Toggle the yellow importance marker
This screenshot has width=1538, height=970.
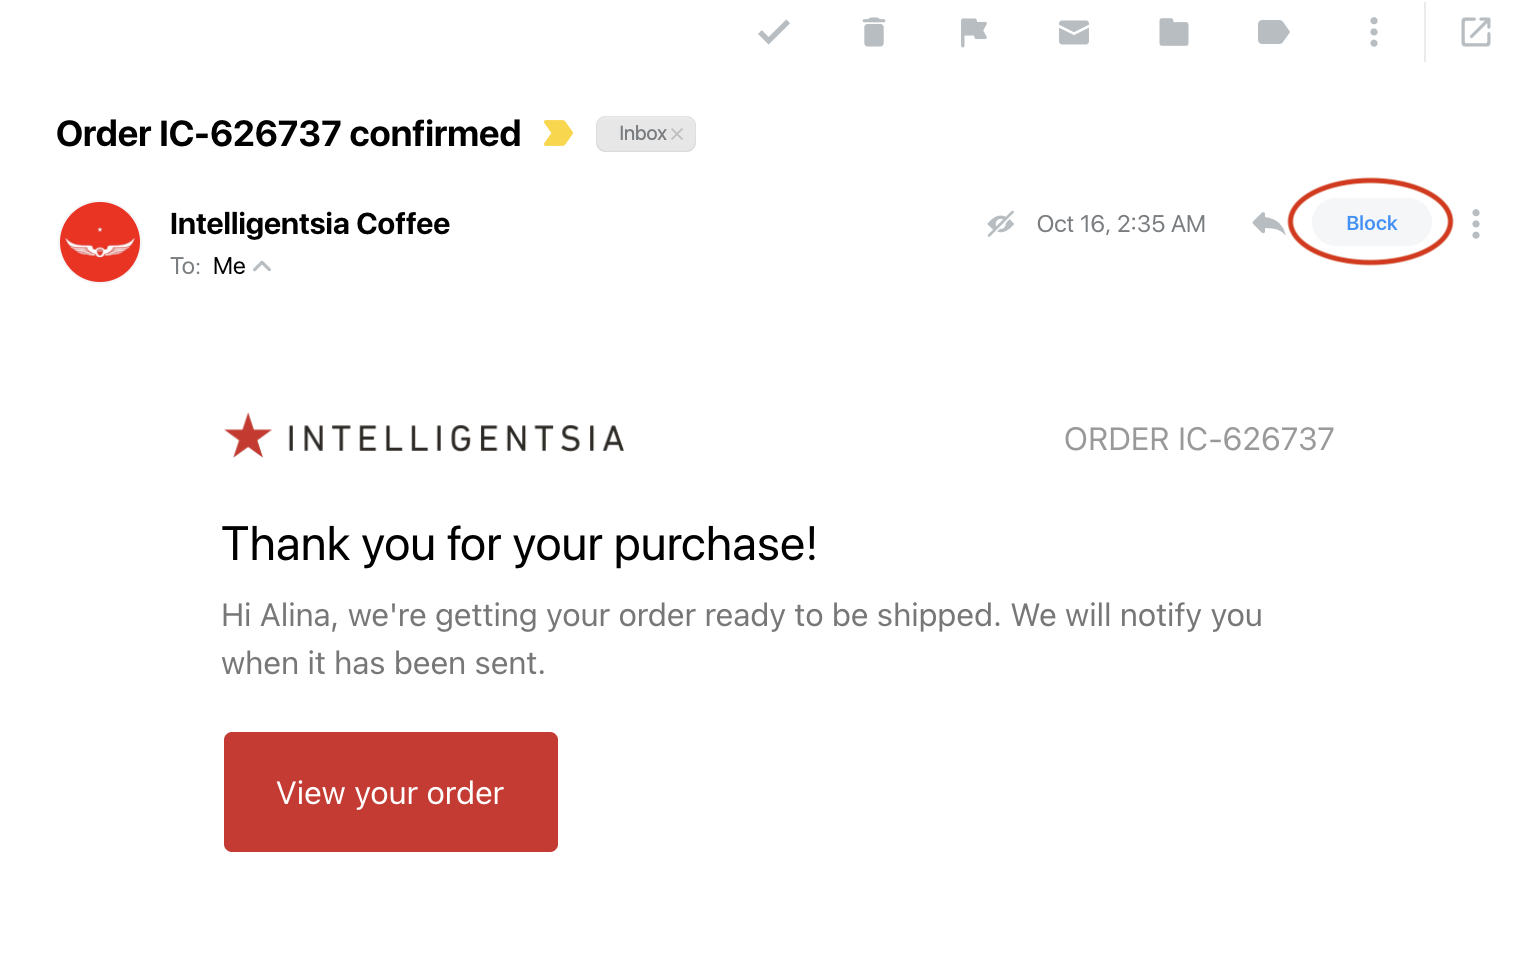[x=558, y=133]
